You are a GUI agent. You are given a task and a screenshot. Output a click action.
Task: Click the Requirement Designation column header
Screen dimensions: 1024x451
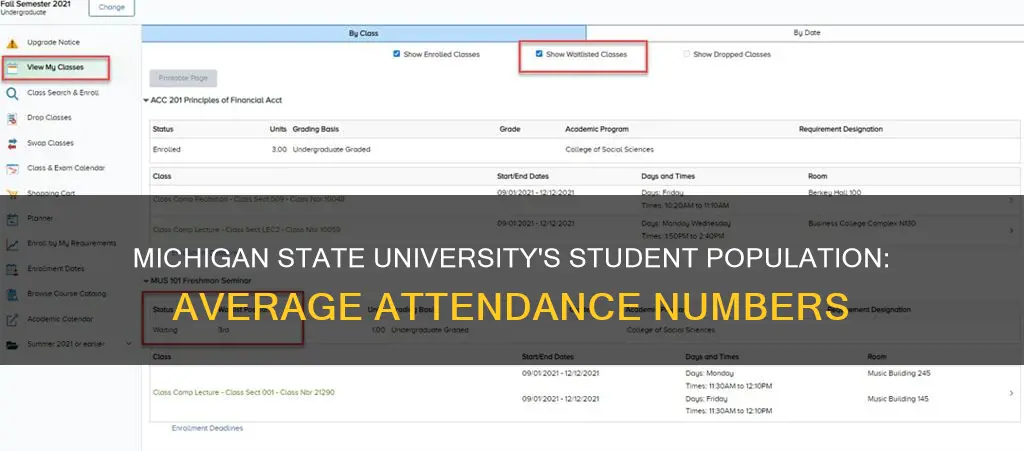click(x=840, y=129)
